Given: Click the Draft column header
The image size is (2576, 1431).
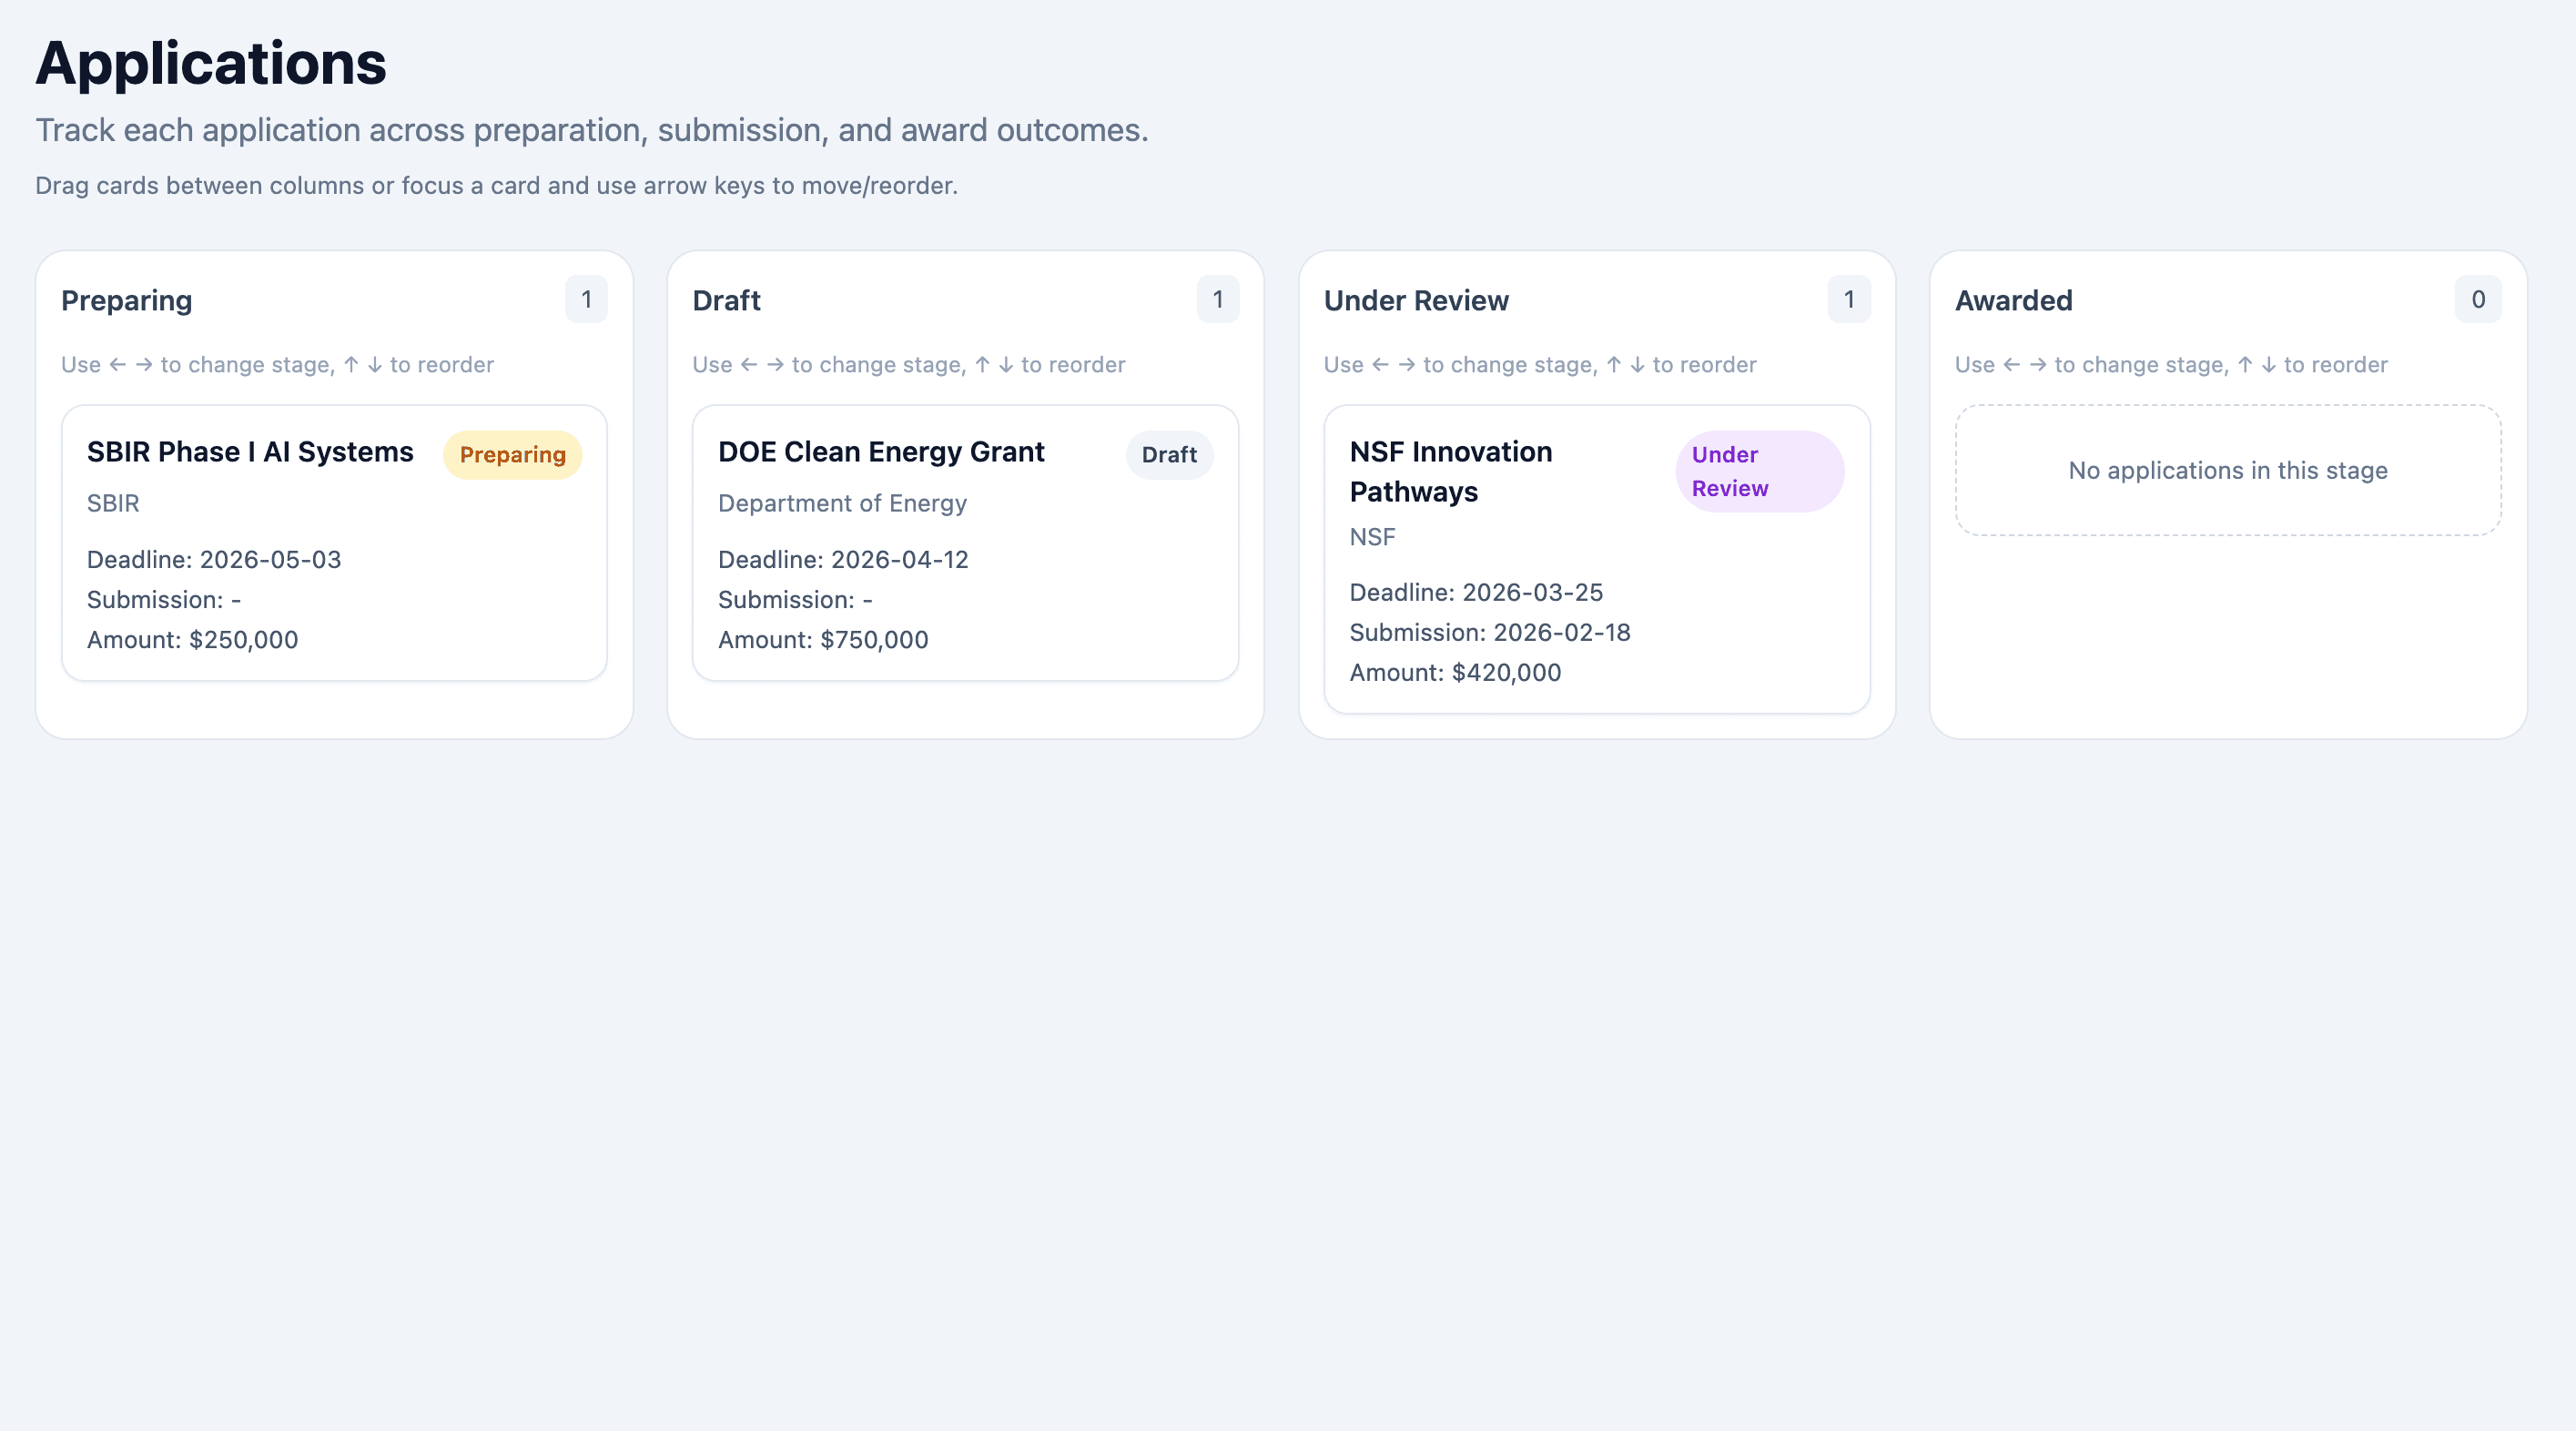Looking at the screenshot, I should pyautogui.click(x=727, y=299).
